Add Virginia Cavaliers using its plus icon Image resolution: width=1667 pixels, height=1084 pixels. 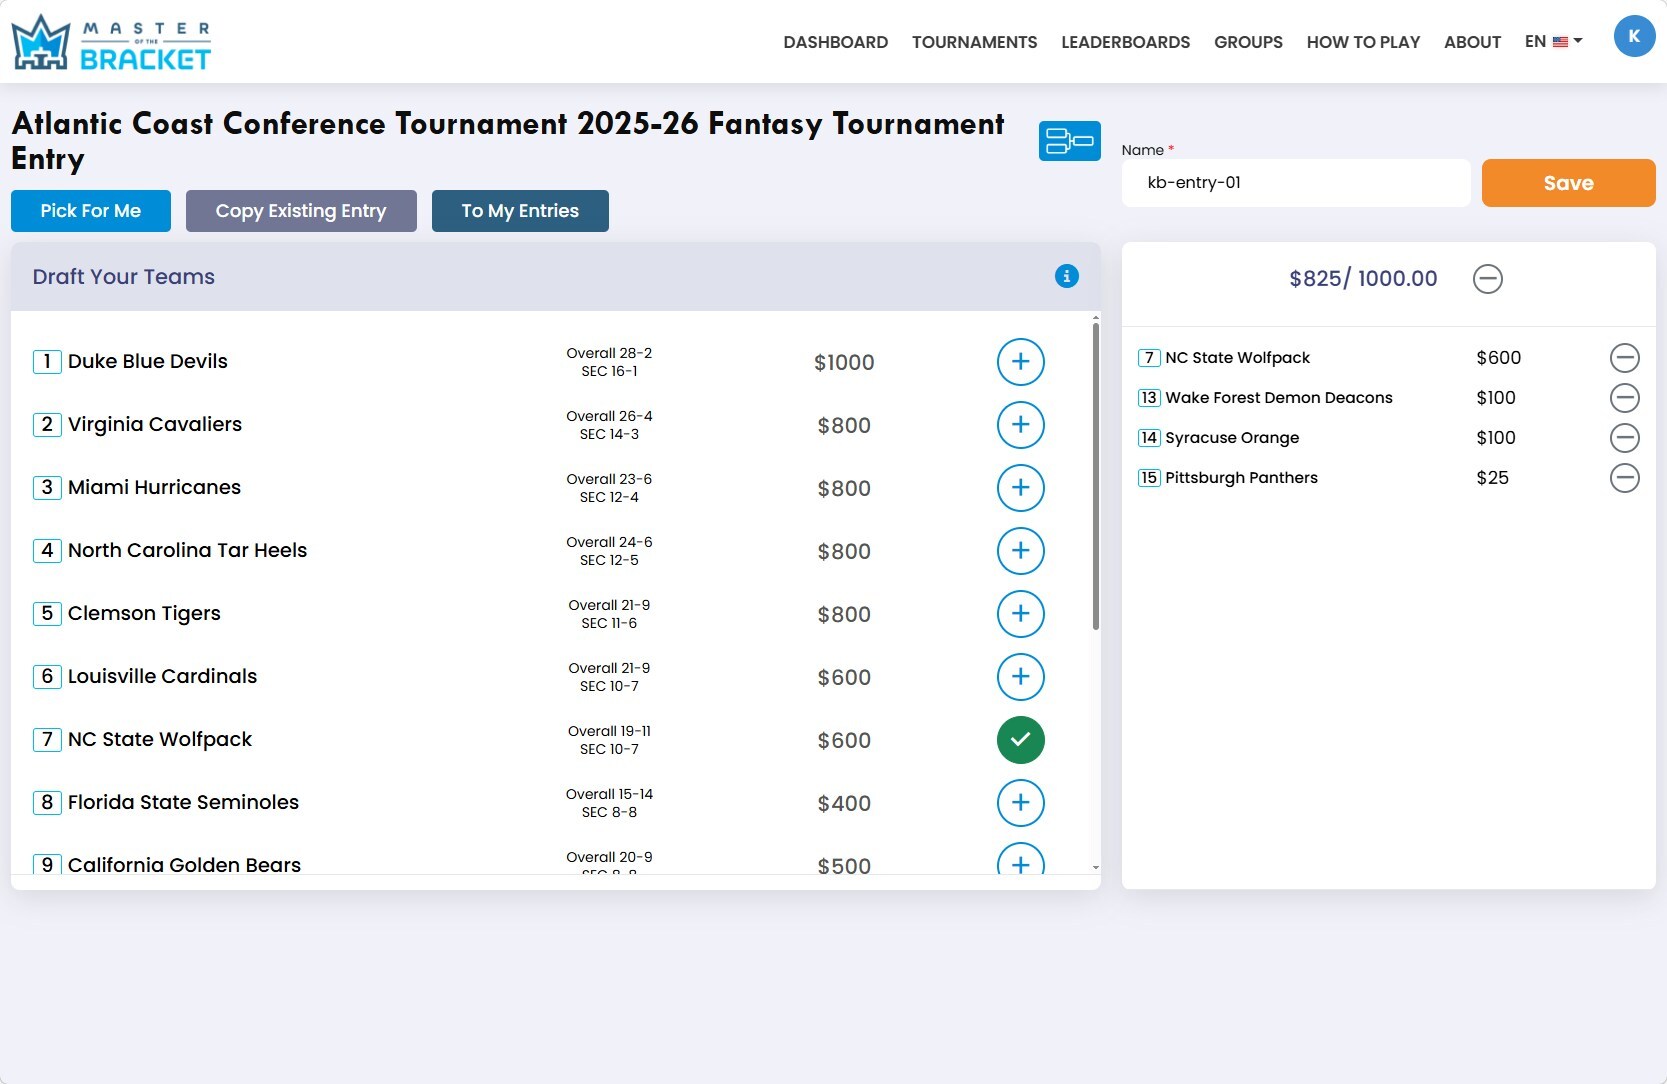click(1020, 425)
